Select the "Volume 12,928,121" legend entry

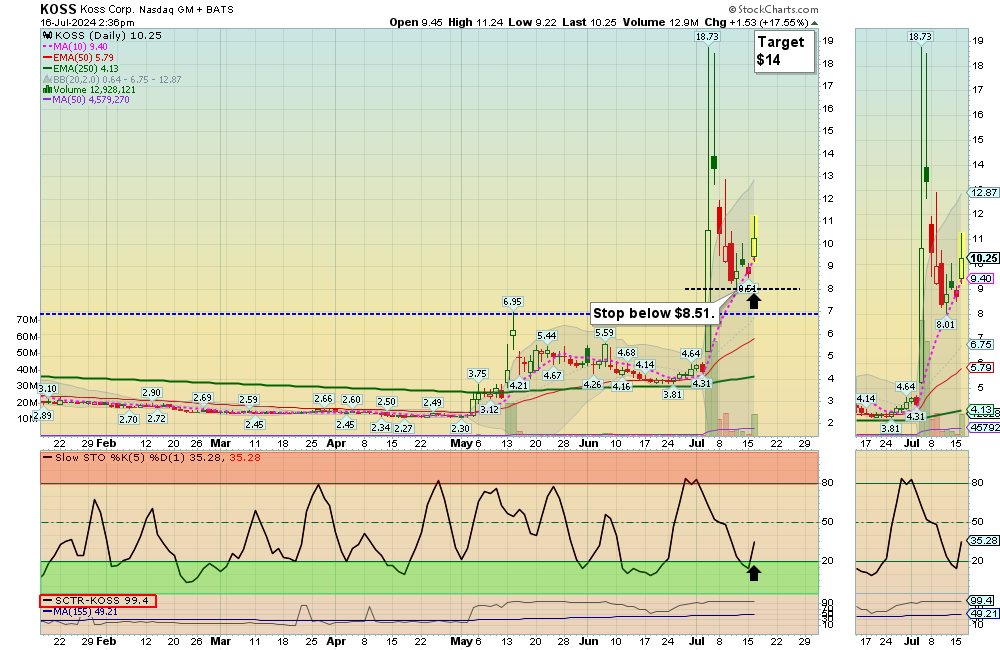tap(89, 90)
